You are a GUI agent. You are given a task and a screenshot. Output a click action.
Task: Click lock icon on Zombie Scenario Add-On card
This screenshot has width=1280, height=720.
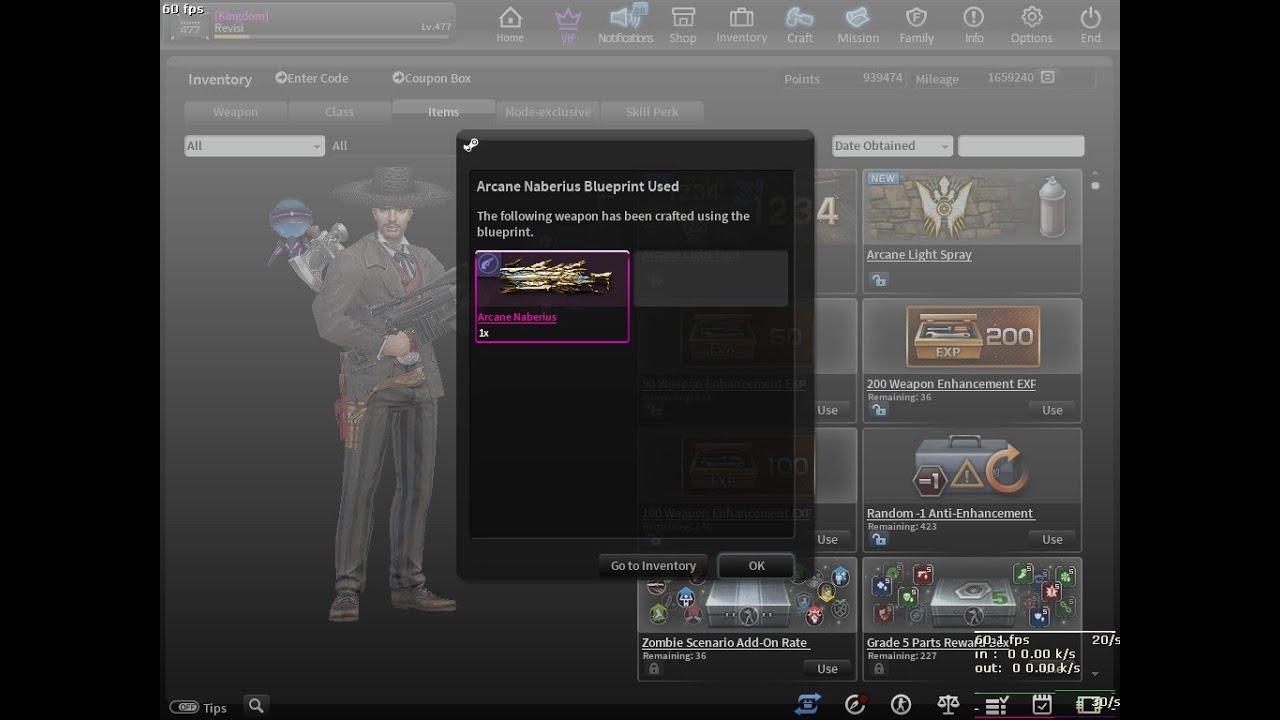[x=654, y=669]
